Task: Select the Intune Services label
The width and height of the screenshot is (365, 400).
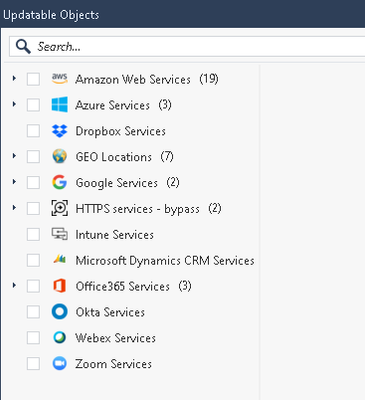Action: pos(114,235)
